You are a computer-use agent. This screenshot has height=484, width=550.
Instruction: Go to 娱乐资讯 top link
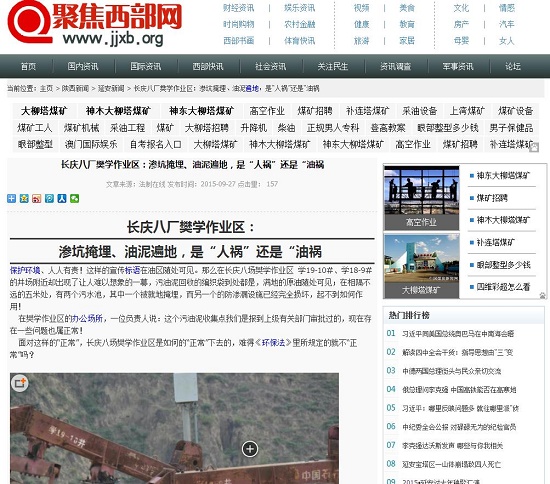(x=300, y=8)
